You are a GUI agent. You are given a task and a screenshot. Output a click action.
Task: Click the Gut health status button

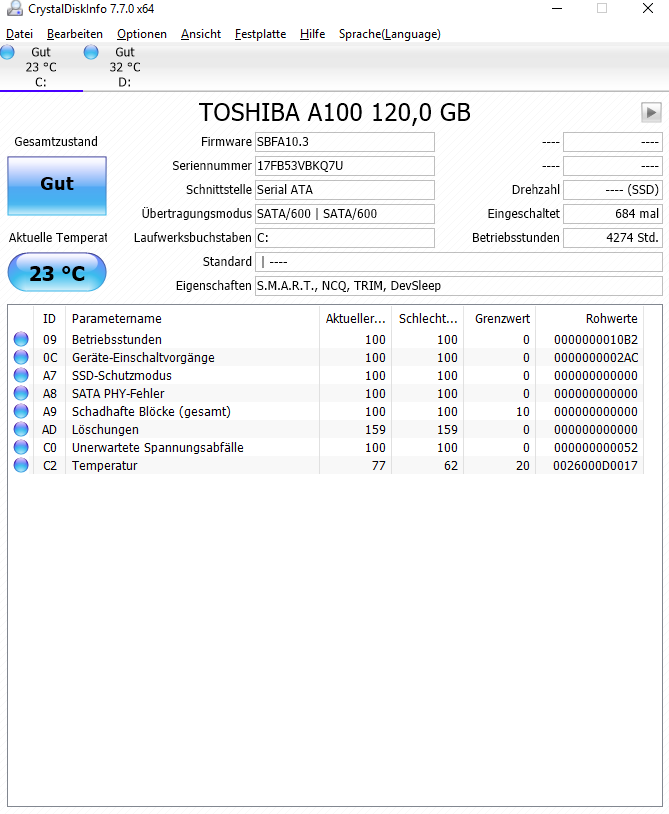[57, 186]
